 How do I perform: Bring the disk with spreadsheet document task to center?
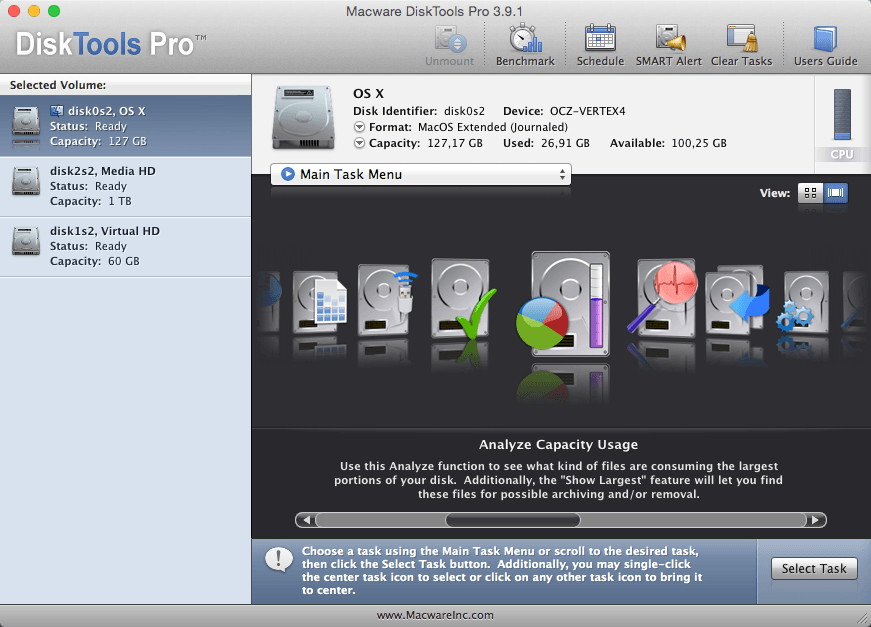[x=319, y=302]
